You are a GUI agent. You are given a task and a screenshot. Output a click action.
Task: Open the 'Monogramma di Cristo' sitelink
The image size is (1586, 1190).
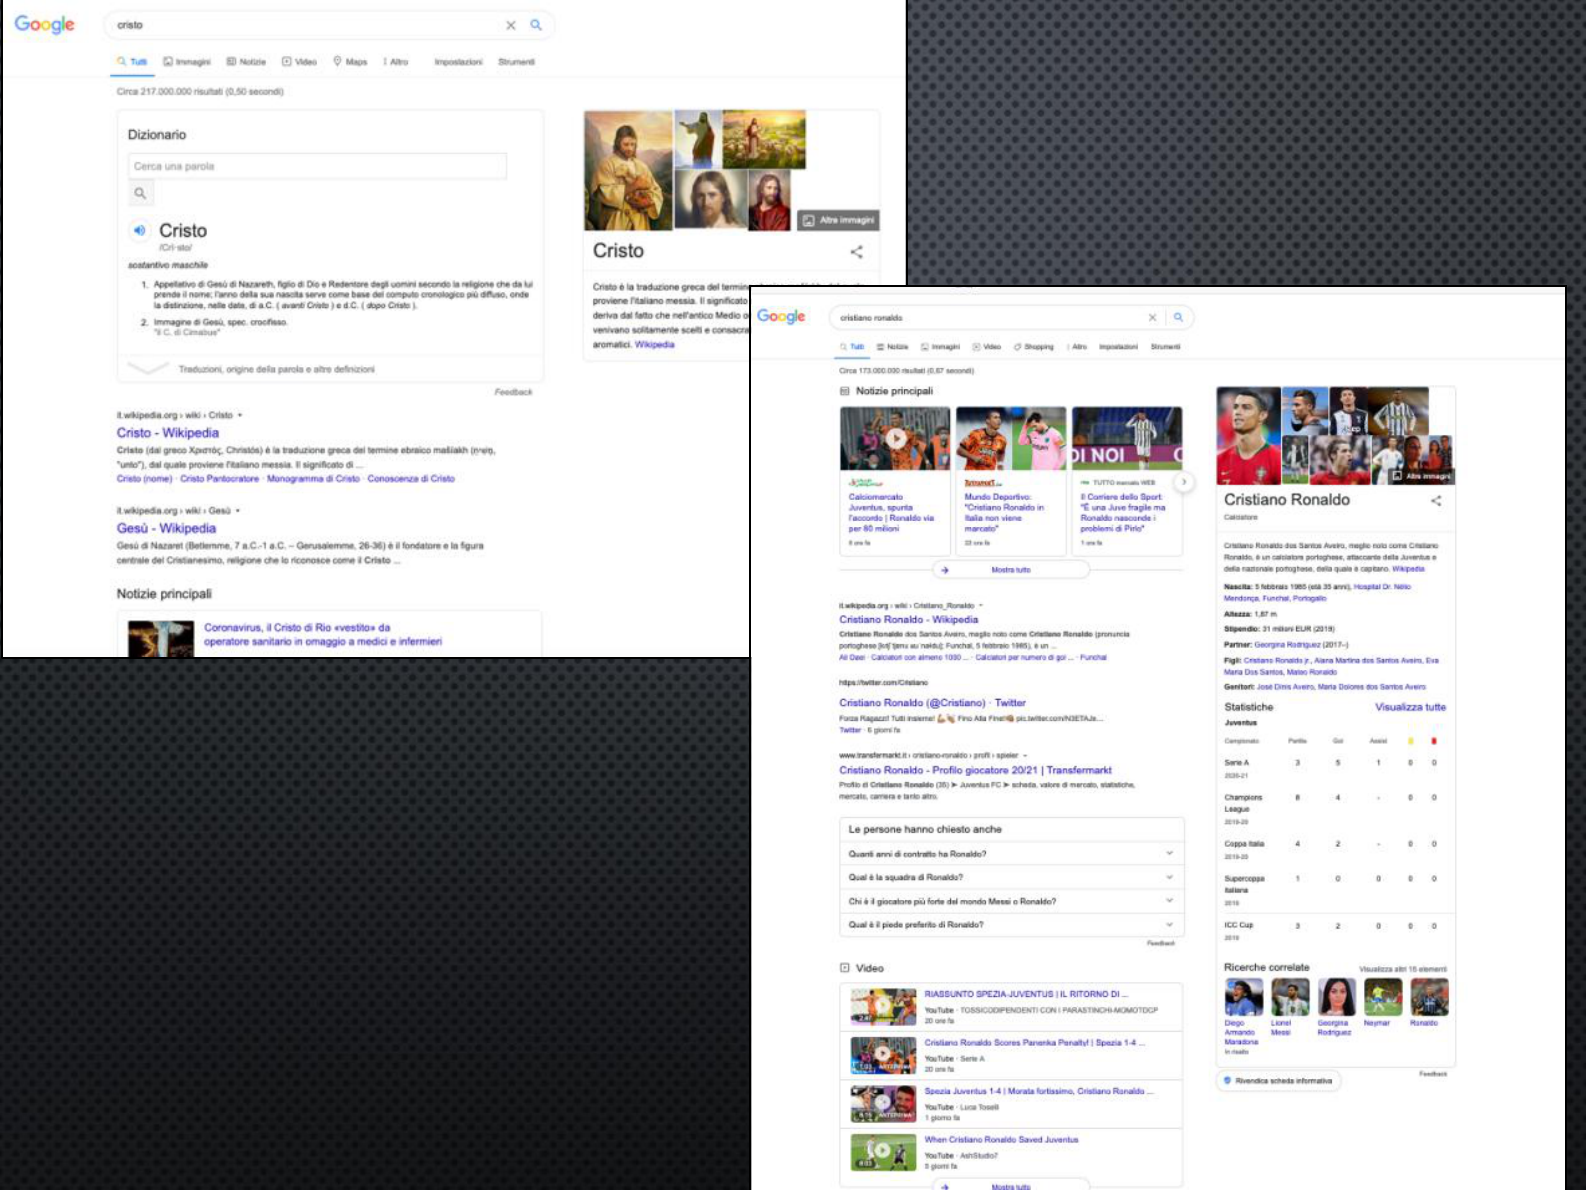point(313,479)
